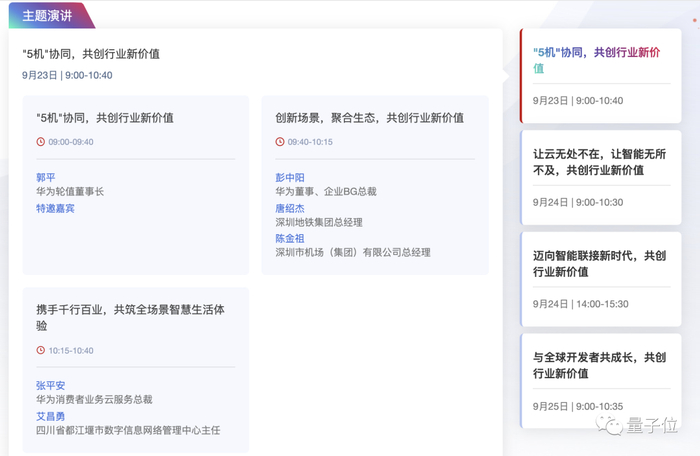
Task: View speaker 陈金祖's details
Action: point(290,239)
